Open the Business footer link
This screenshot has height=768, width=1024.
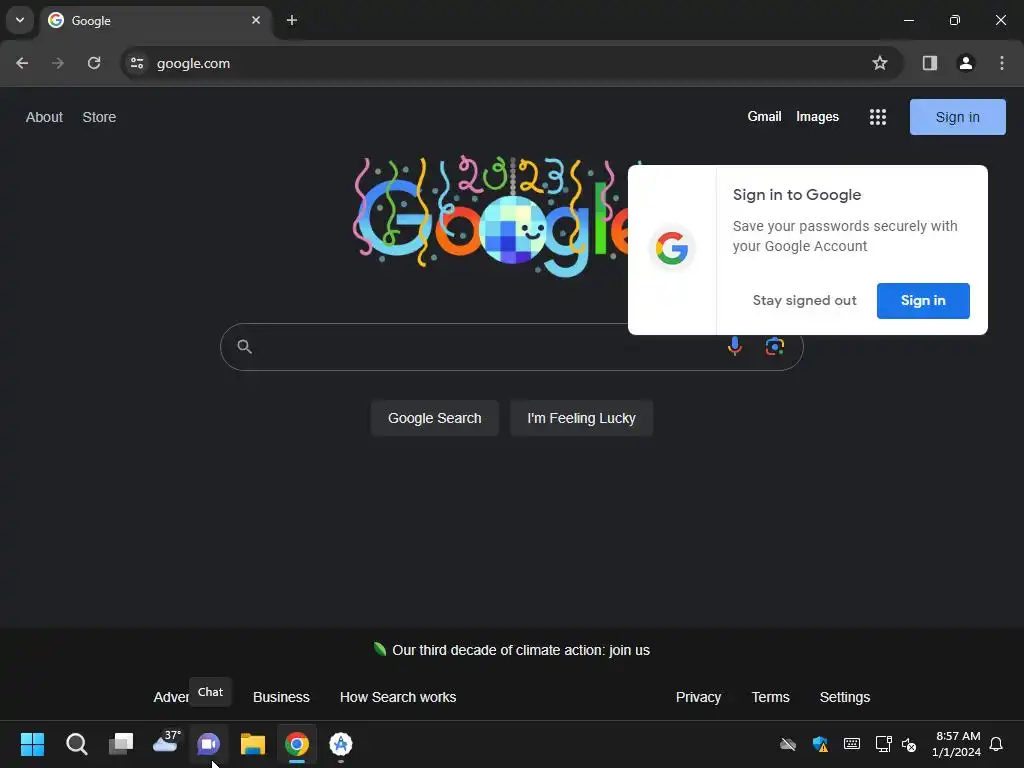tap(281, 697)
